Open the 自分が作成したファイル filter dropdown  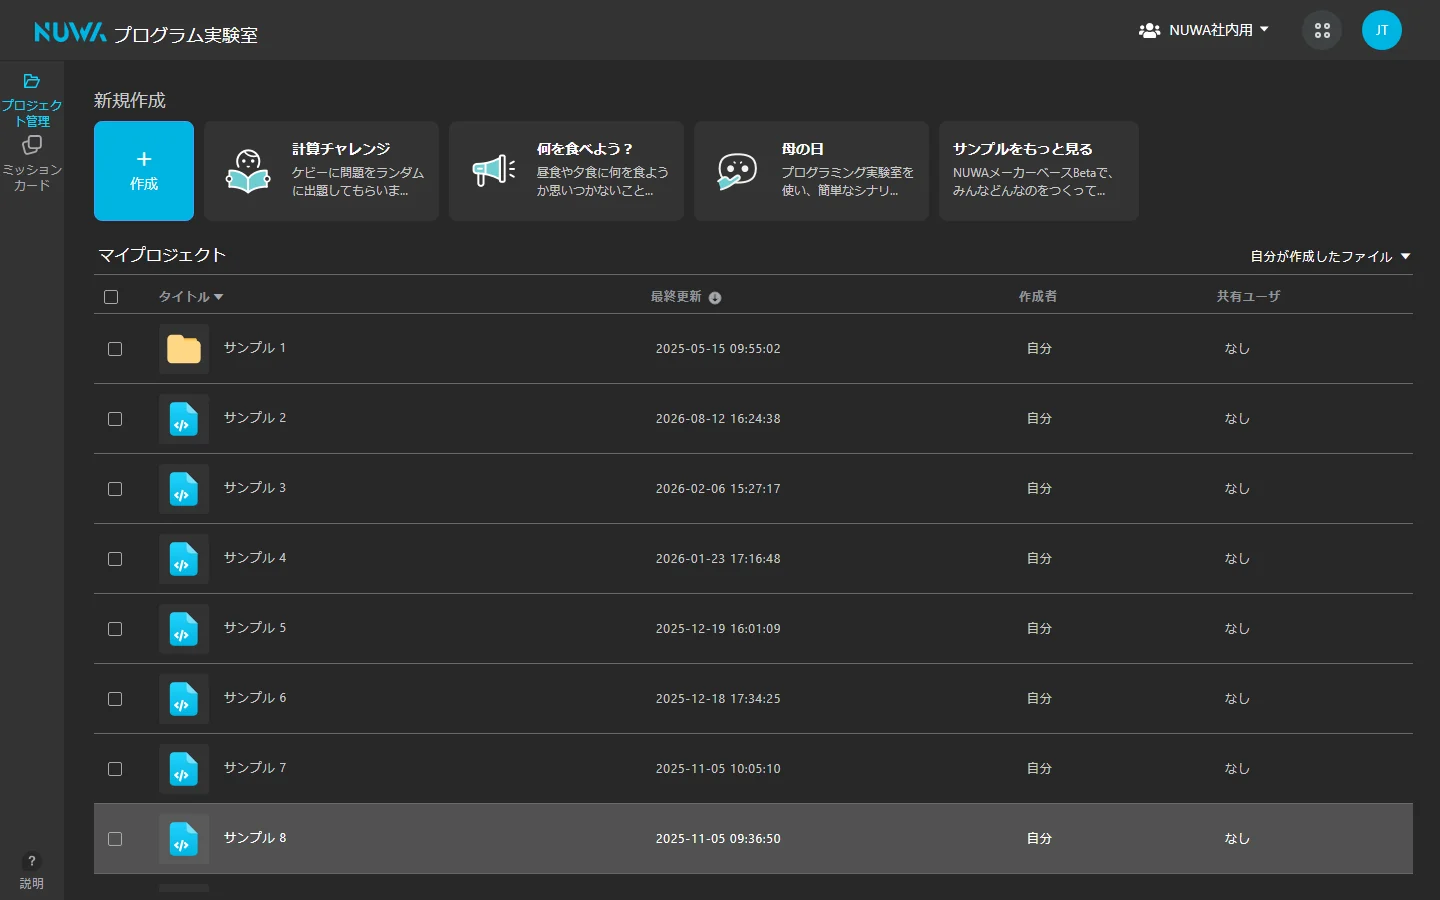[x=1330, y=257]
